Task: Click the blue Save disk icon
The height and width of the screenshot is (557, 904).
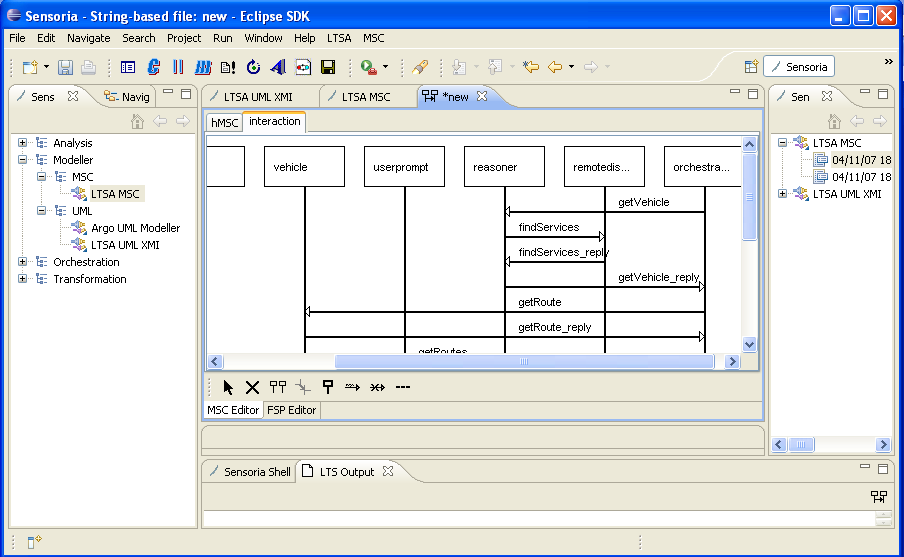Action: (65, 67)
